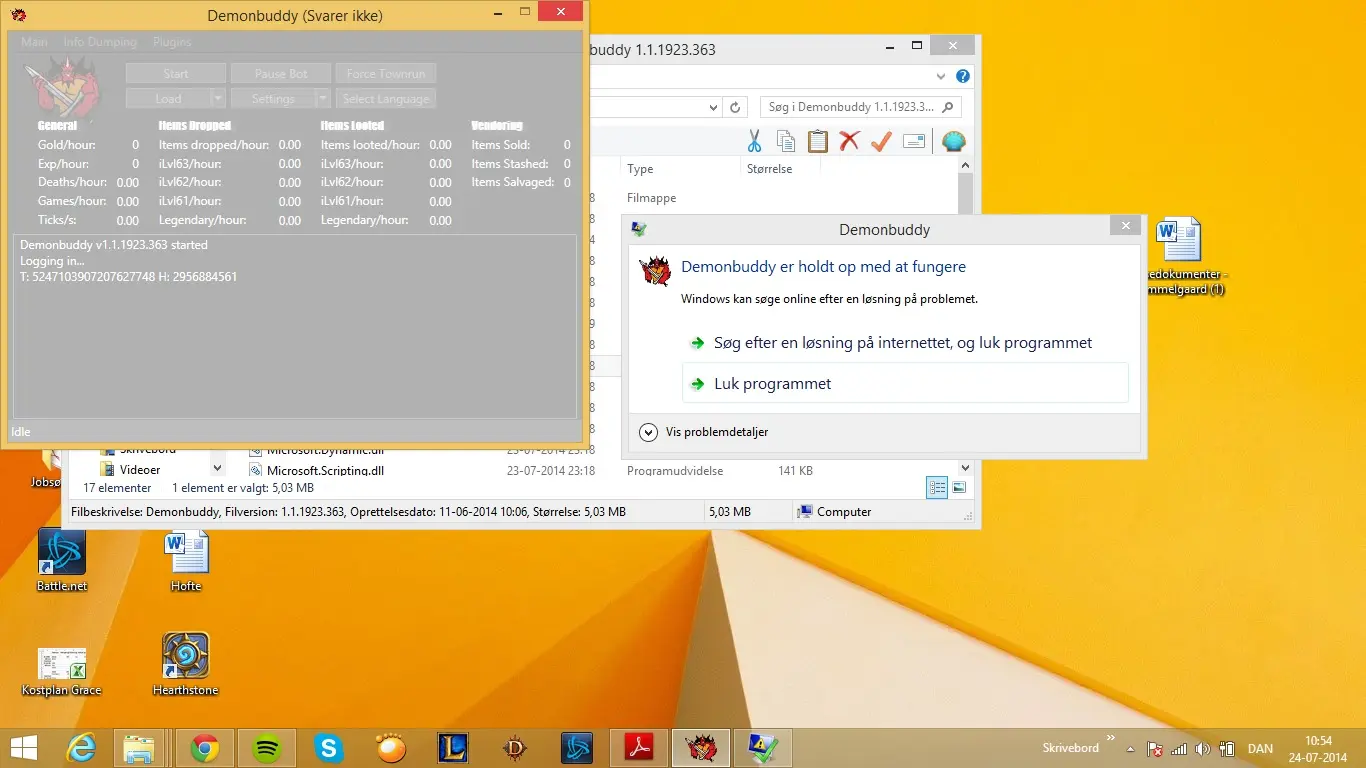Viewport: 1366px width, 768px height.
Task: Open the Battle.net icon on the taskbar
Action: pyautogui.click(x=577, y=747)
